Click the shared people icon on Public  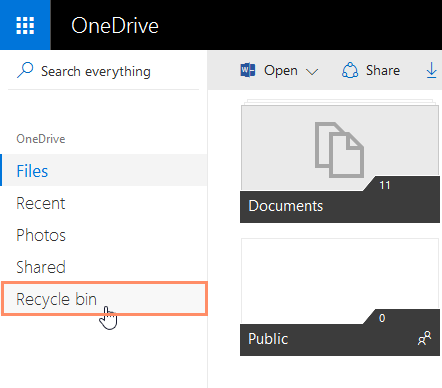[x=424, y=338]
